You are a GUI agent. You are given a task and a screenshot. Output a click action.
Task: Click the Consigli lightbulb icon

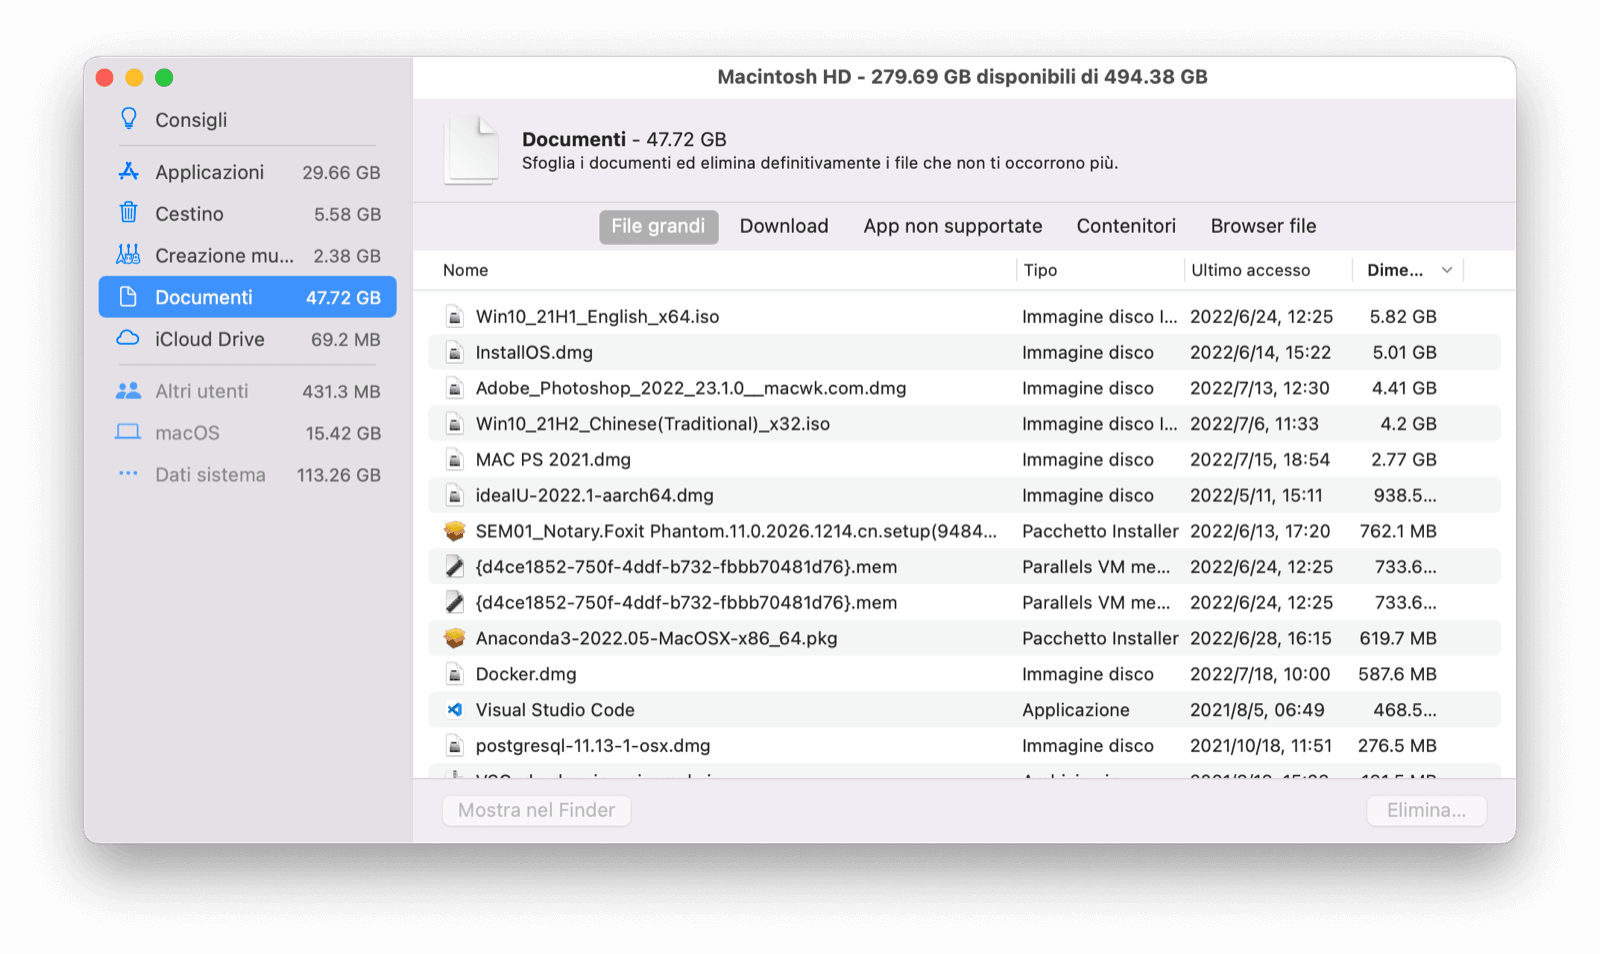[x=128, y=119]
